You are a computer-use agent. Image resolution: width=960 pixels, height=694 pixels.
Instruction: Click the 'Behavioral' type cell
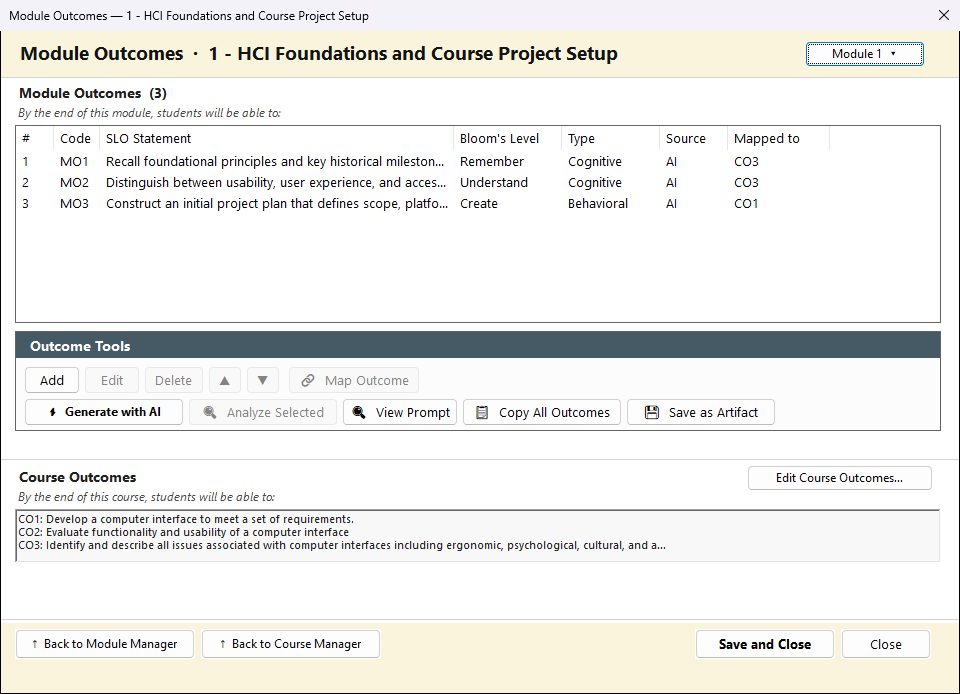[x=598, y=203]
